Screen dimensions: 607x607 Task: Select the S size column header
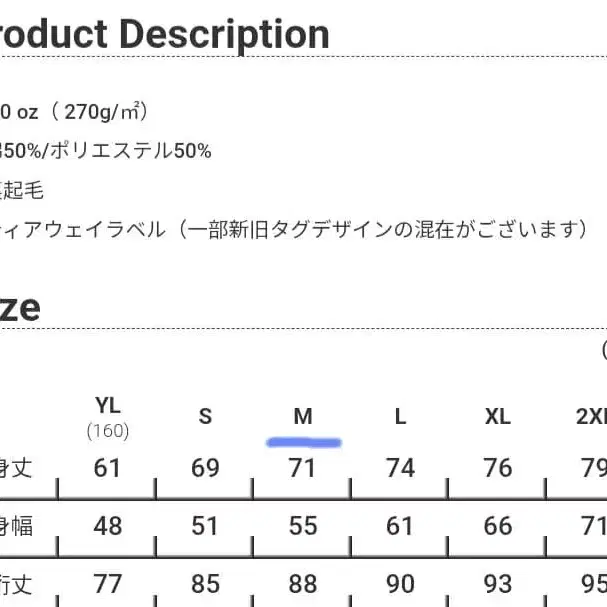point(205,416)
